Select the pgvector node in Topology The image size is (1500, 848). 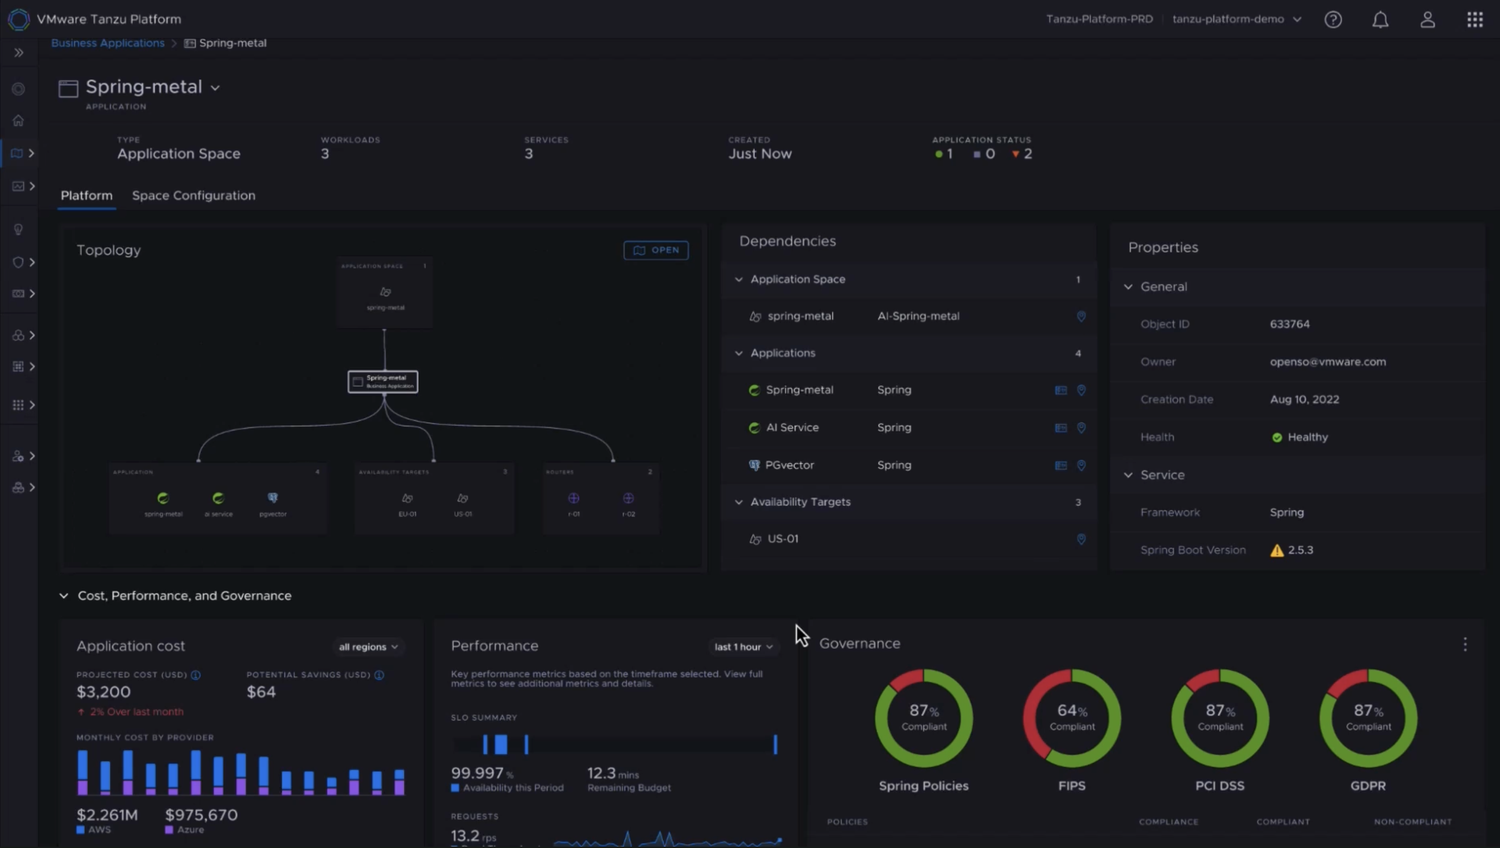272,502
